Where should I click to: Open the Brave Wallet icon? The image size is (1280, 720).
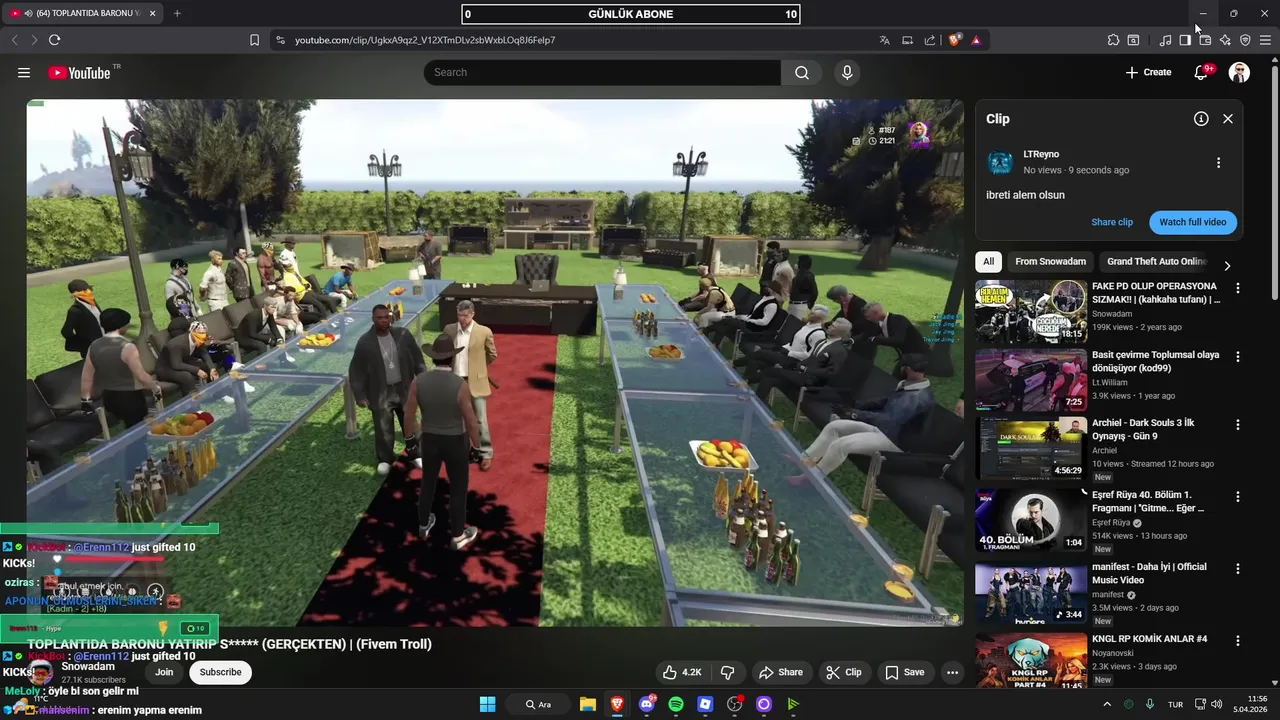coord(1205,40)
